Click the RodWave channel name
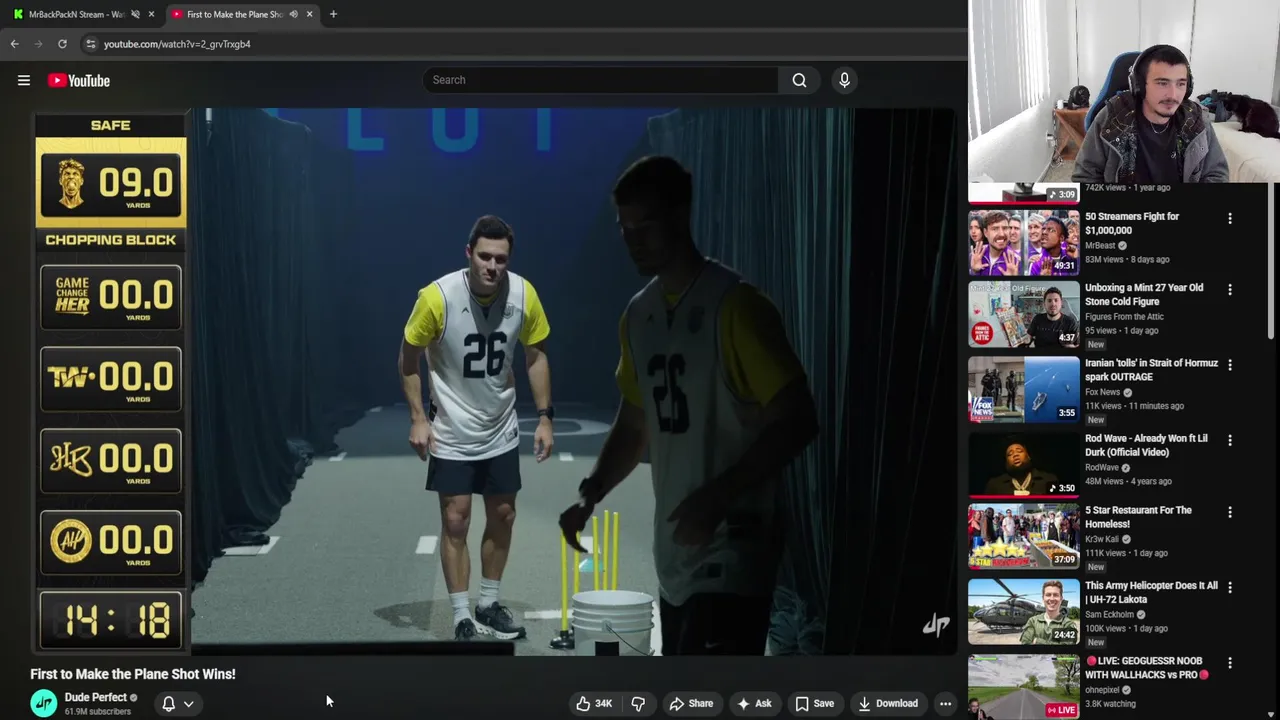Viewport: 1280px width, 720px height. click(x=1102, y=467)
